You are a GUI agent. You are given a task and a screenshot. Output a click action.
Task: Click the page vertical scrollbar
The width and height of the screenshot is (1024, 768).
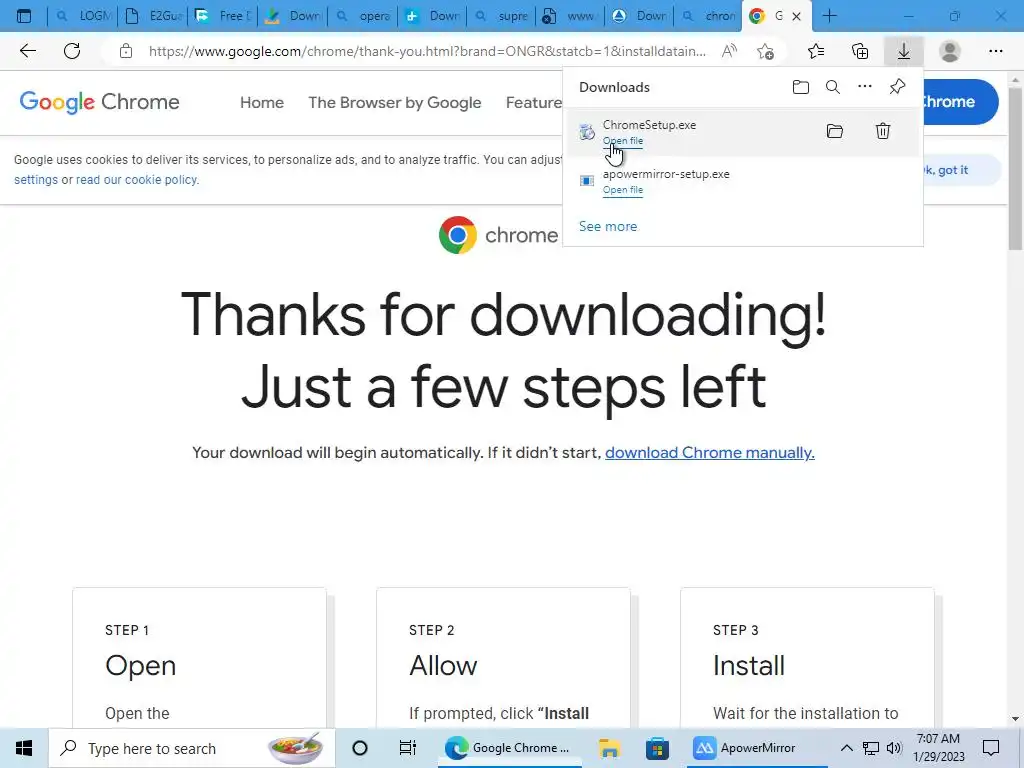1016,168
